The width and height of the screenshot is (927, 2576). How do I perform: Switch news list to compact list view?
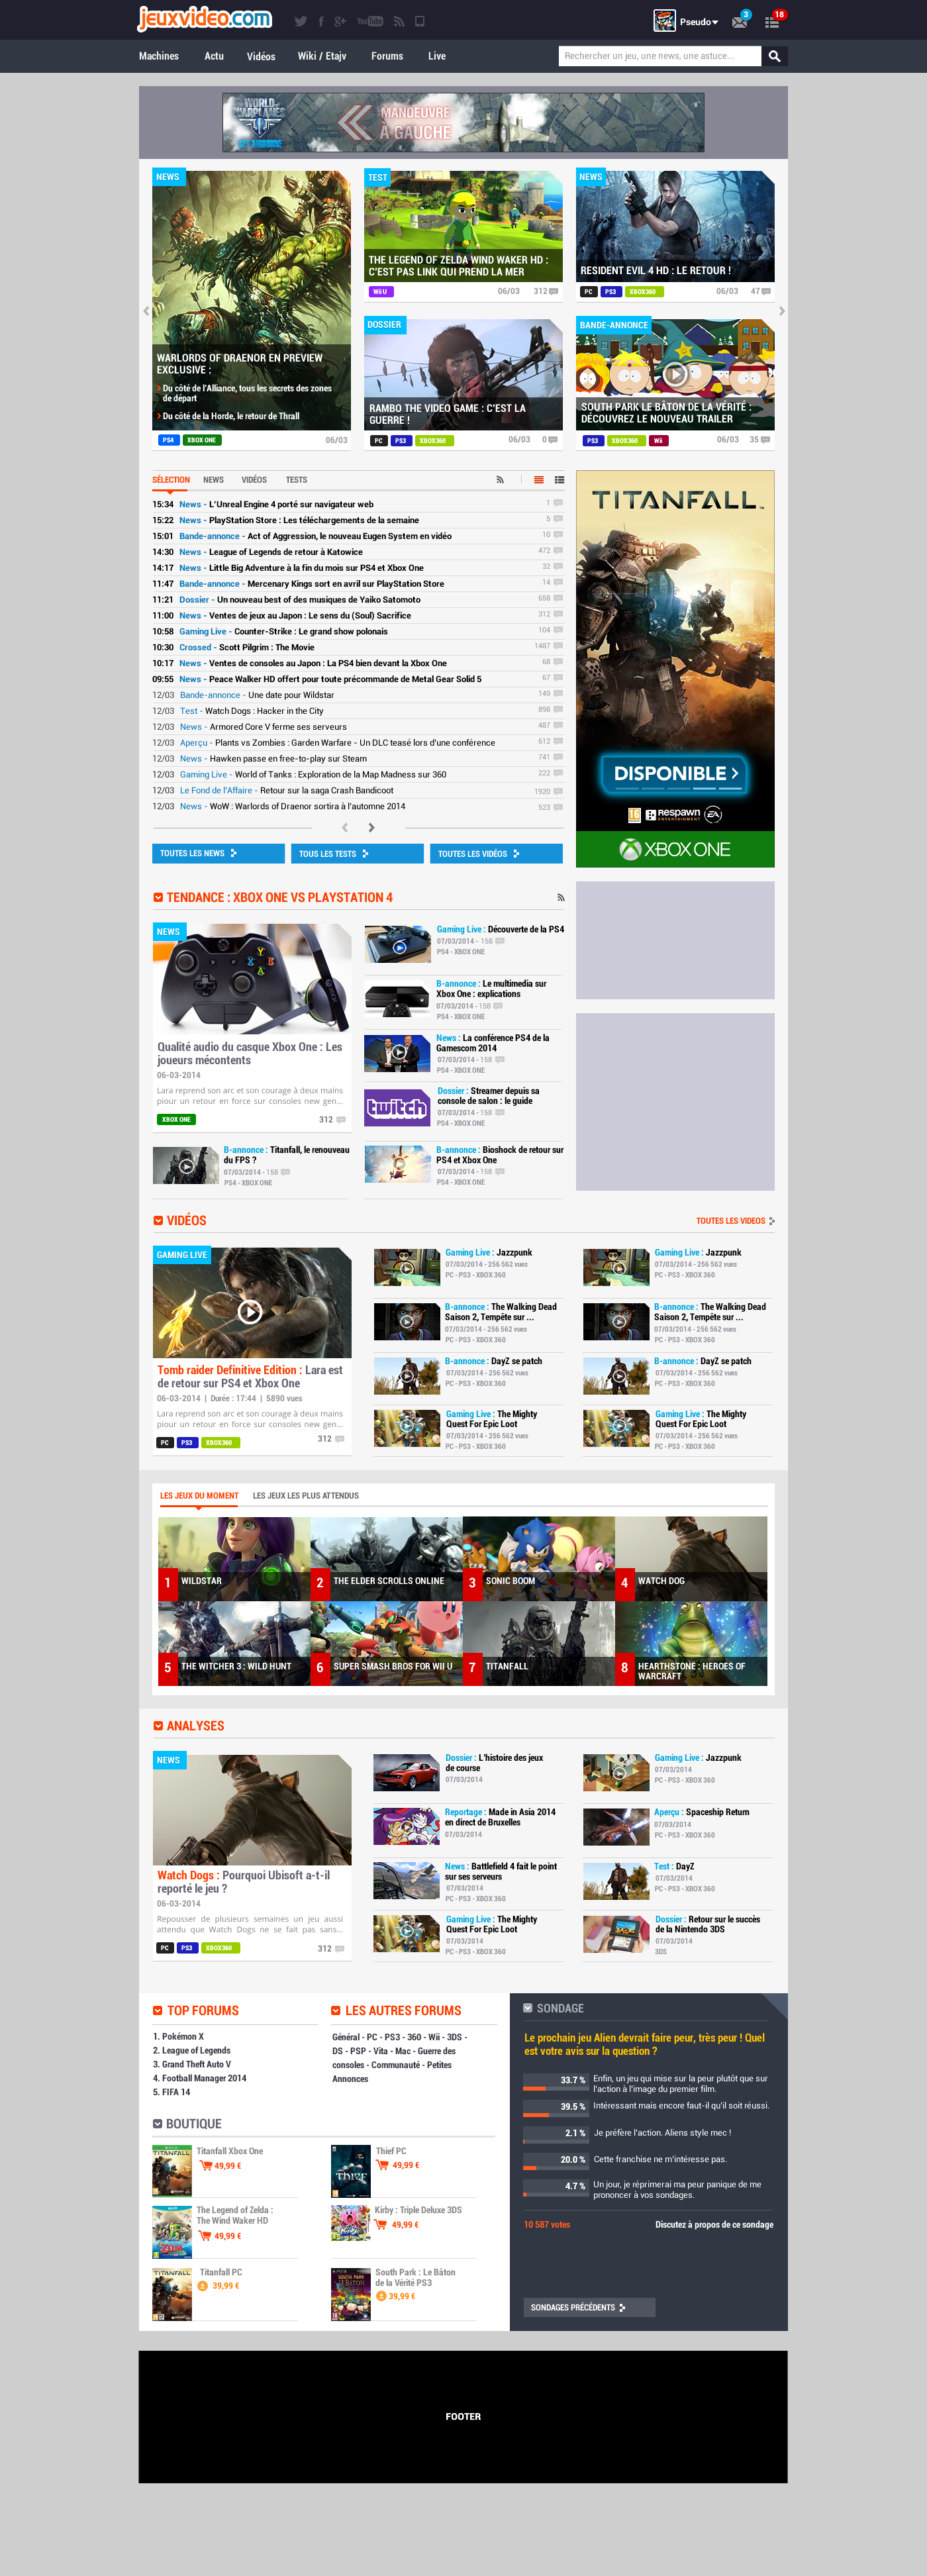(x=538, y=480)
